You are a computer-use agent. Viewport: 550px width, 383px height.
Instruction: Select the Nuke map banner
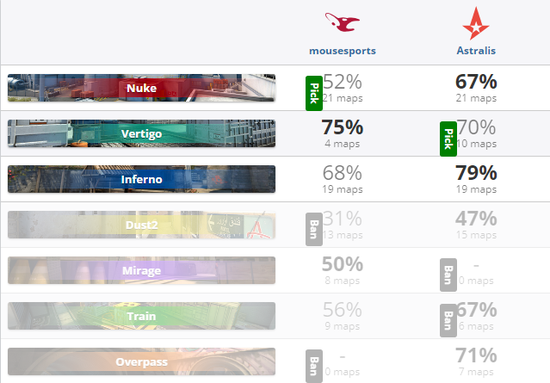[141, 88]
